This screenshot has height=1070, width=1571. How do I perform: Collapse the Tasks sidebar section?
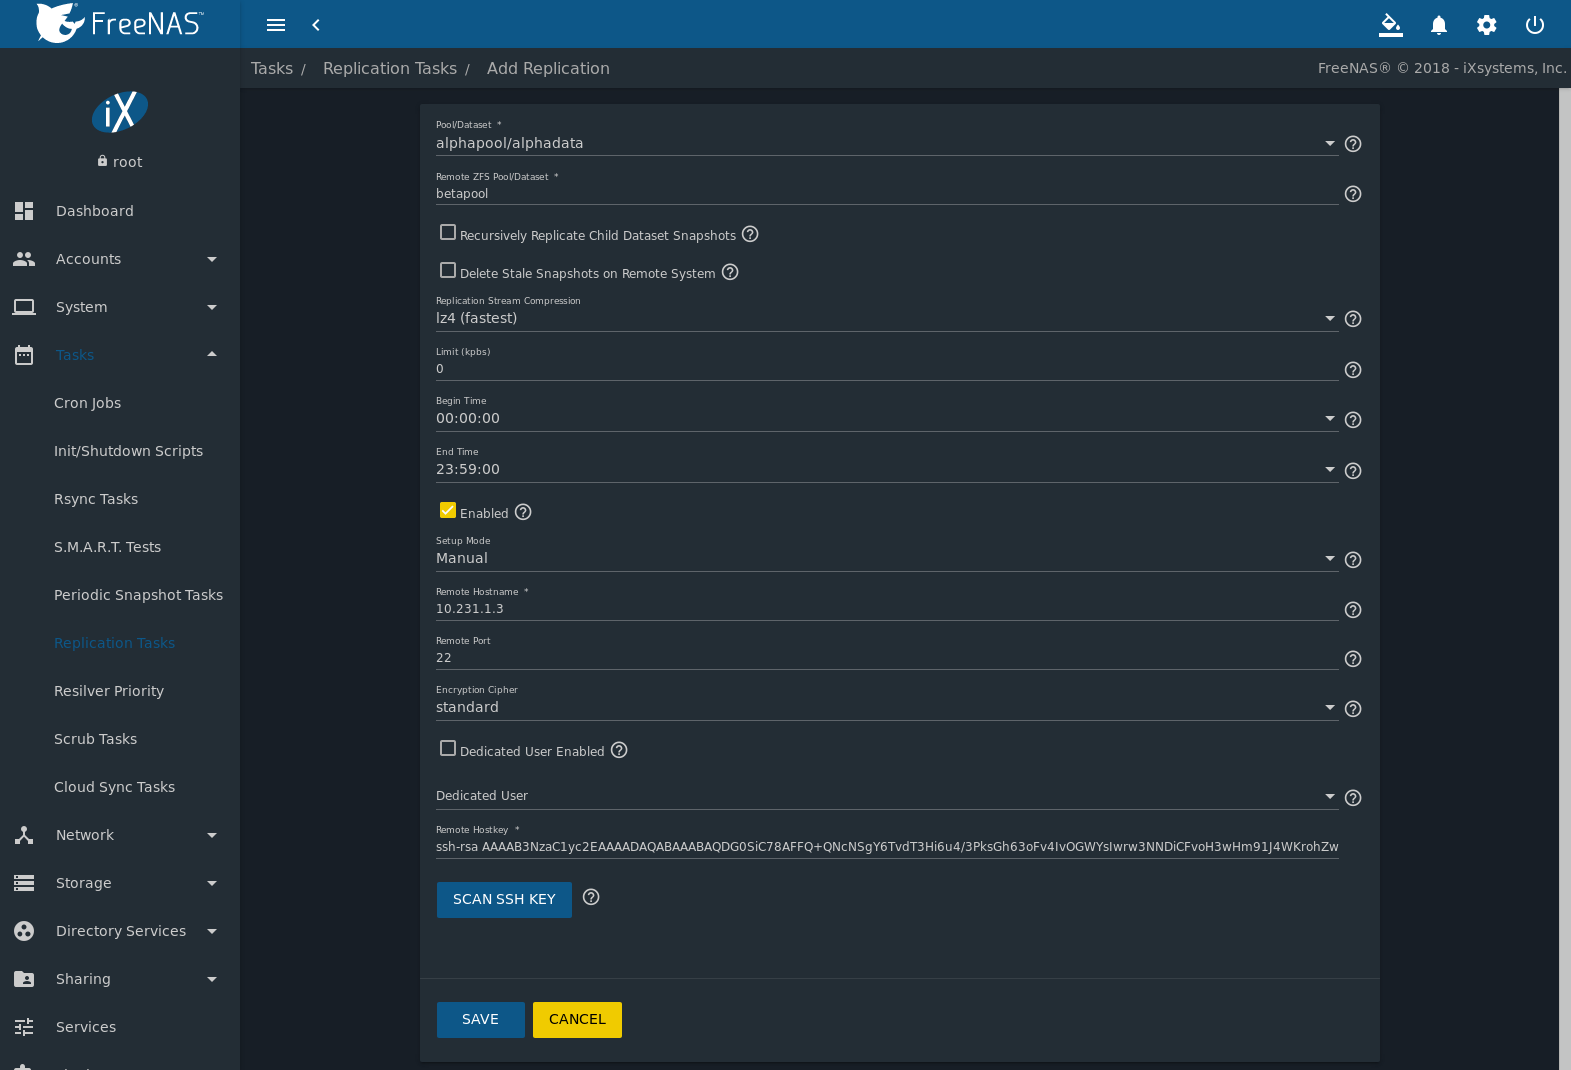(120, 355)
